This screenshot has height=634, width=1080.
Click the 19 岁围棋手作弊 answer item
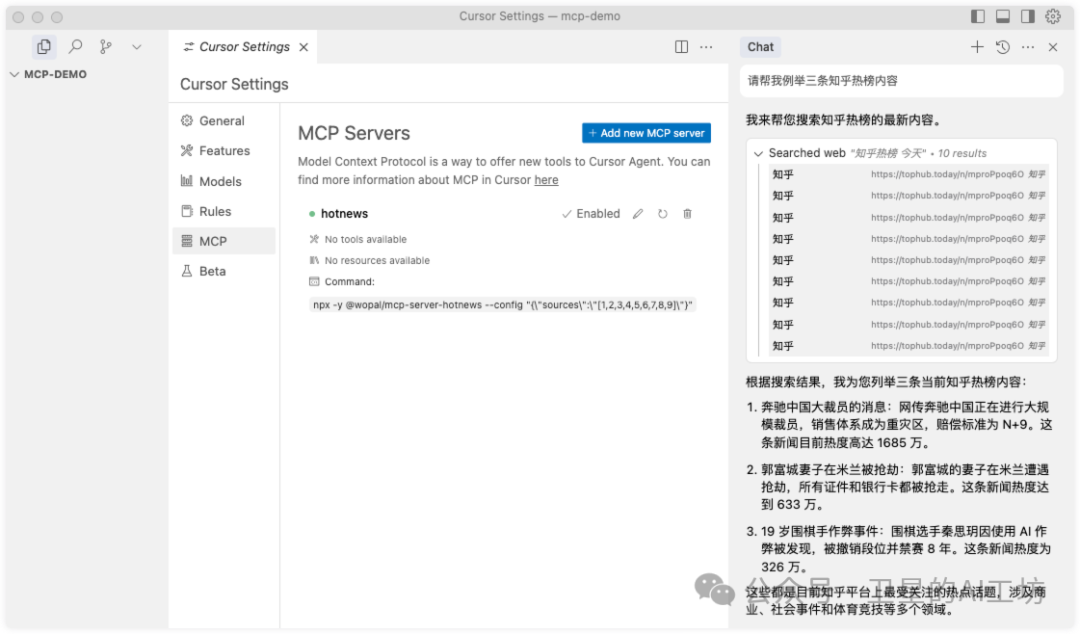[x=900, y=549]
